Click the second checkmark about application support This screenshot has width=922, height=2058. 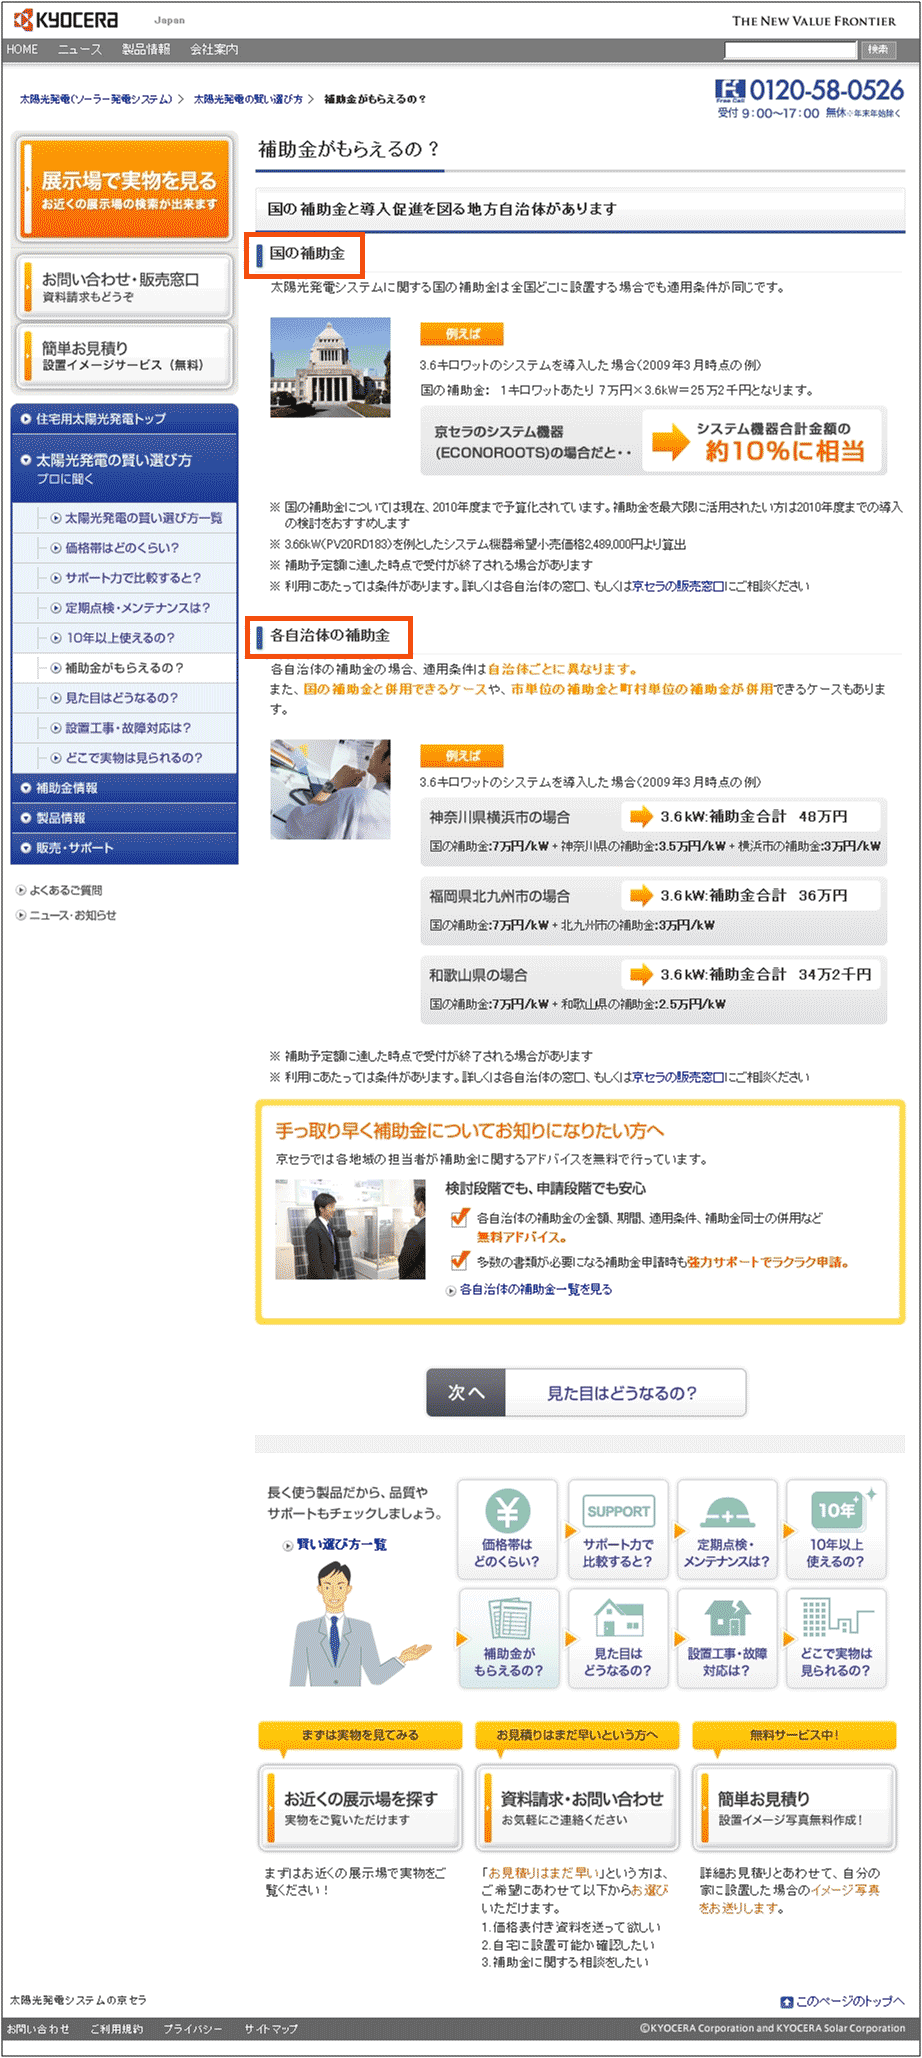coord(460,1261)
